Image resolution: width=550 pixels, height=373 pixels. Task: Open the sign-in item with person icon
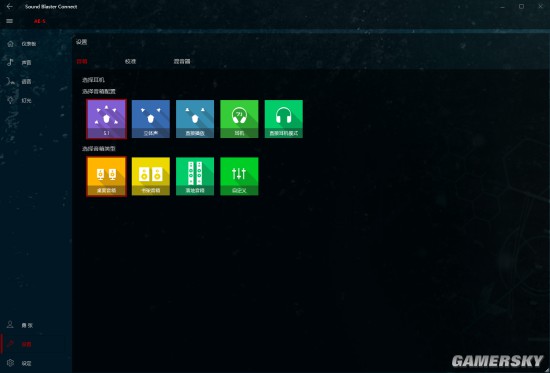click(20, 325)
